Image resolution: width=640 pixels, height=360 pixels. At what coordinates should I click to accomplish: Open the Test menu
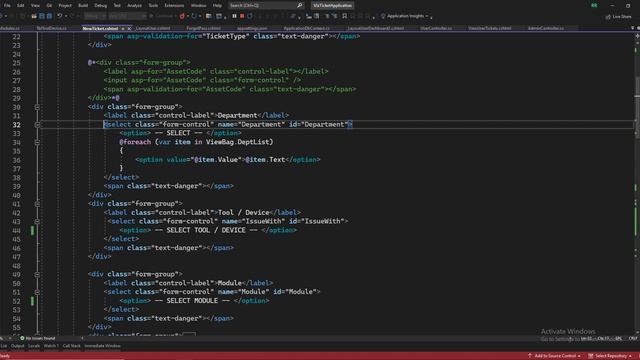117,5
